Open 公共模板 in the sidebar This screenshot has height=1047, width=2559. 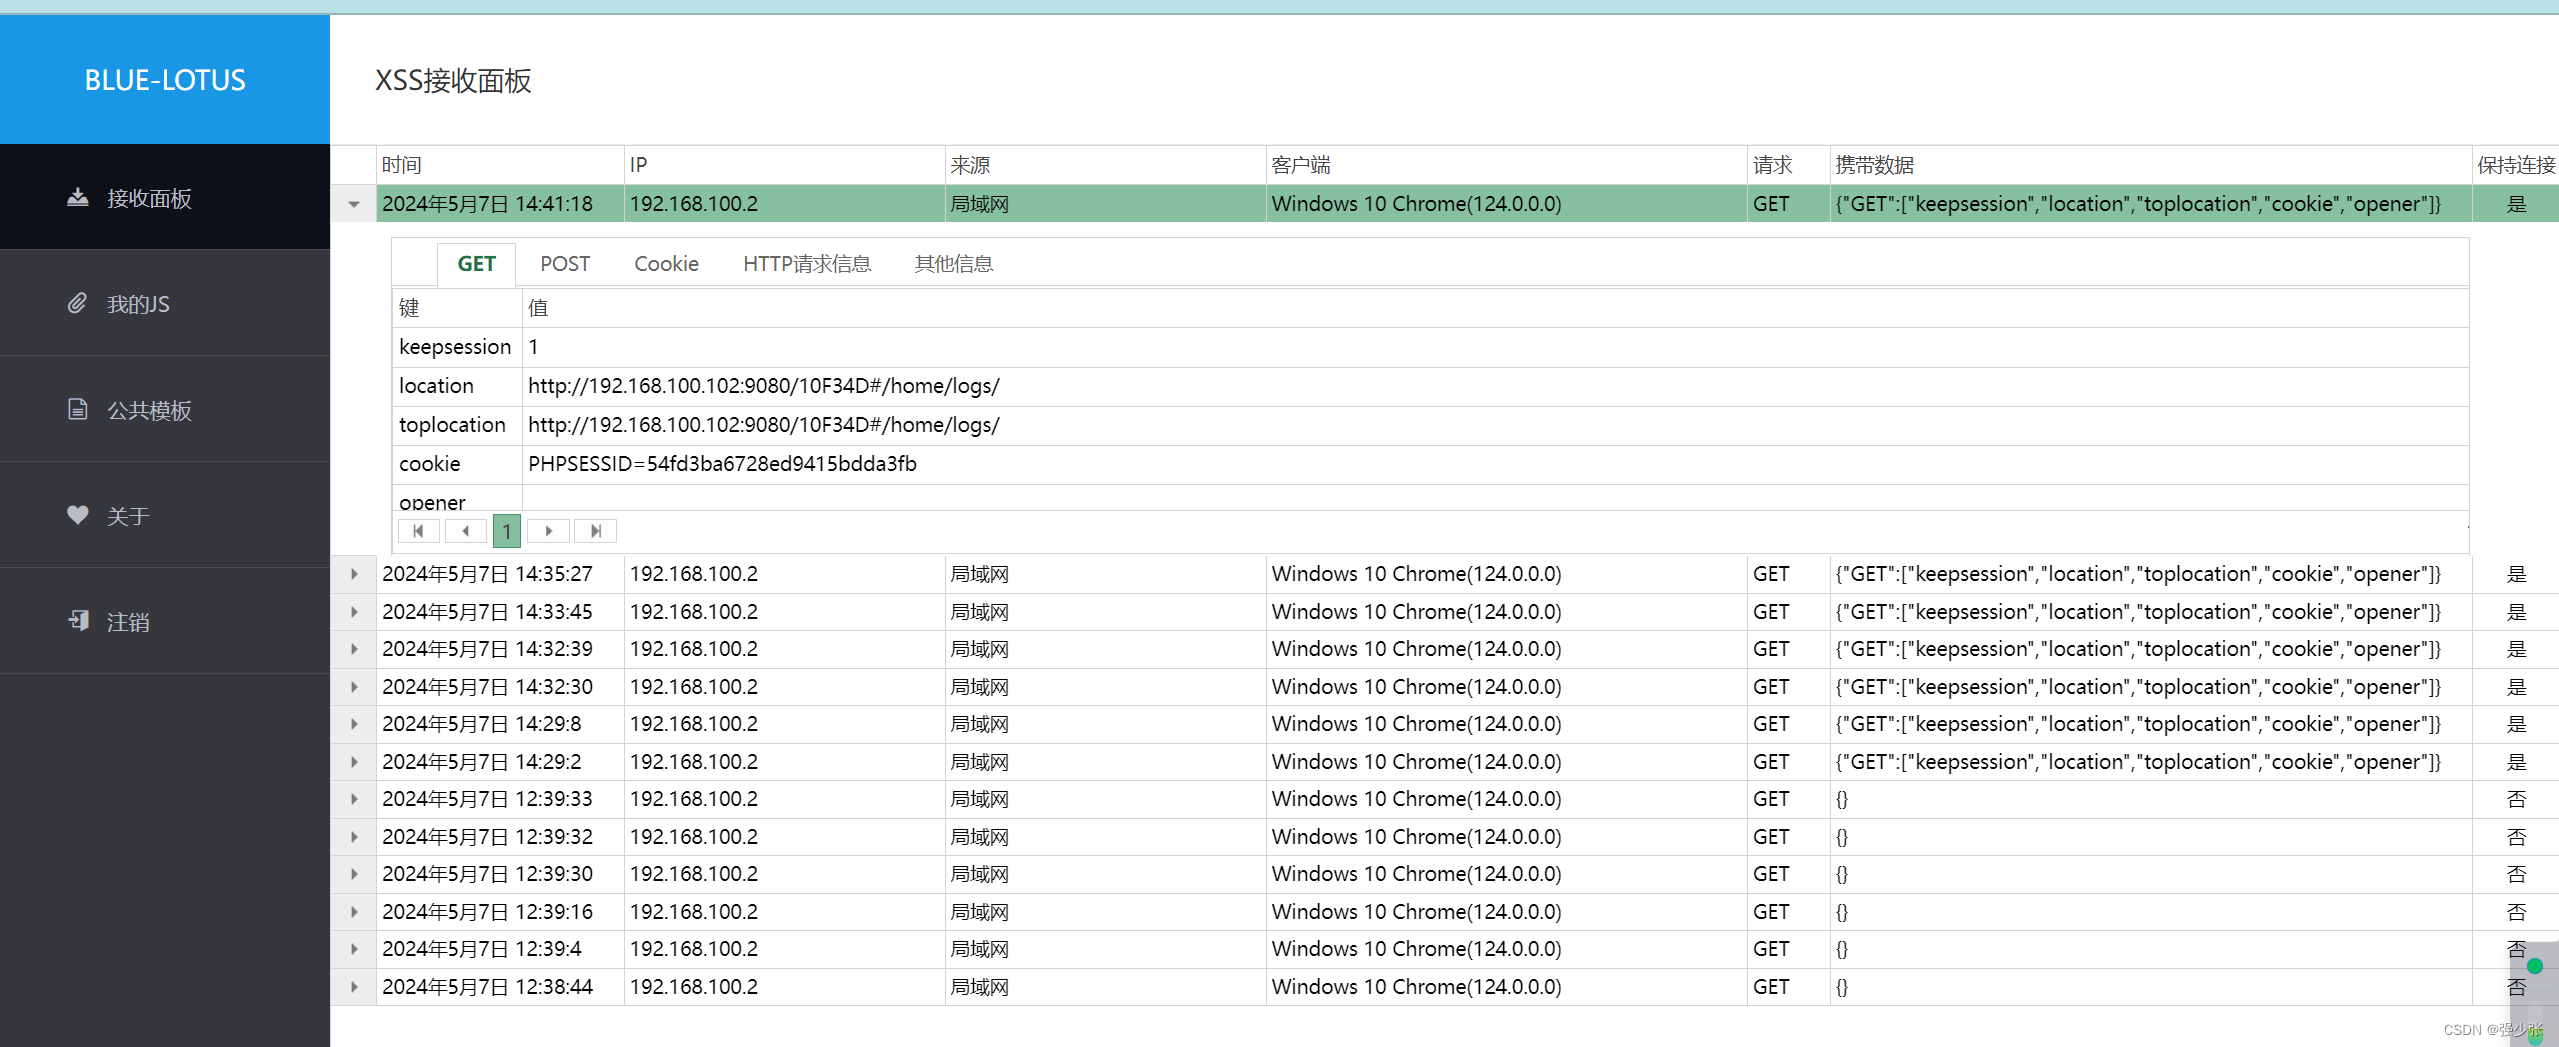[165, 410]
